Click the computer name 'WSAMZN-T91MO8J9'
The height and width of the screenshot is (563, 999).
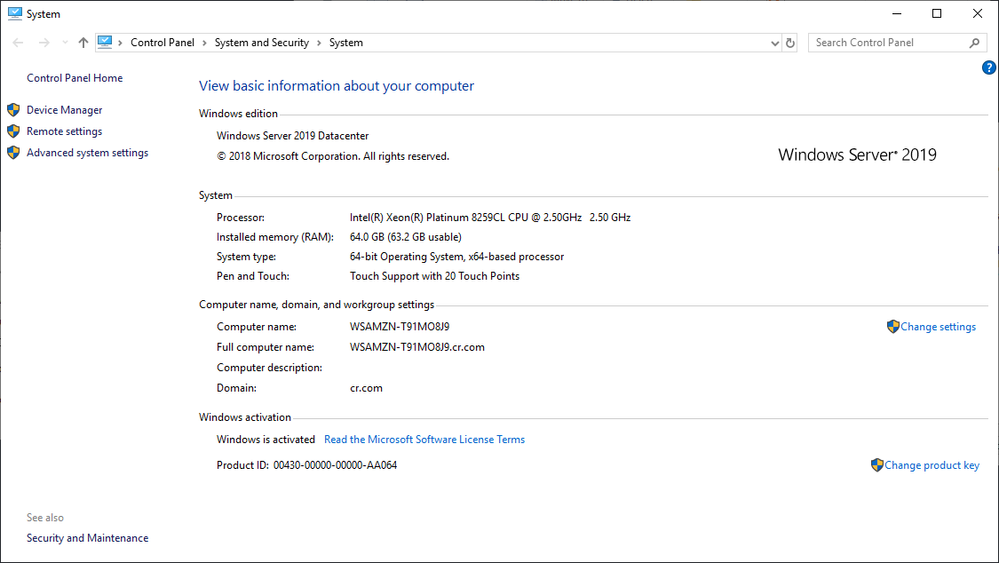(x=399, y=327)
